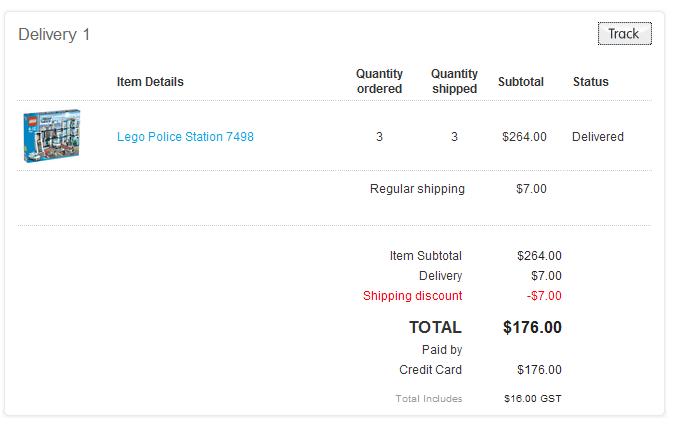Click the TOTAL label

(435, 327)
